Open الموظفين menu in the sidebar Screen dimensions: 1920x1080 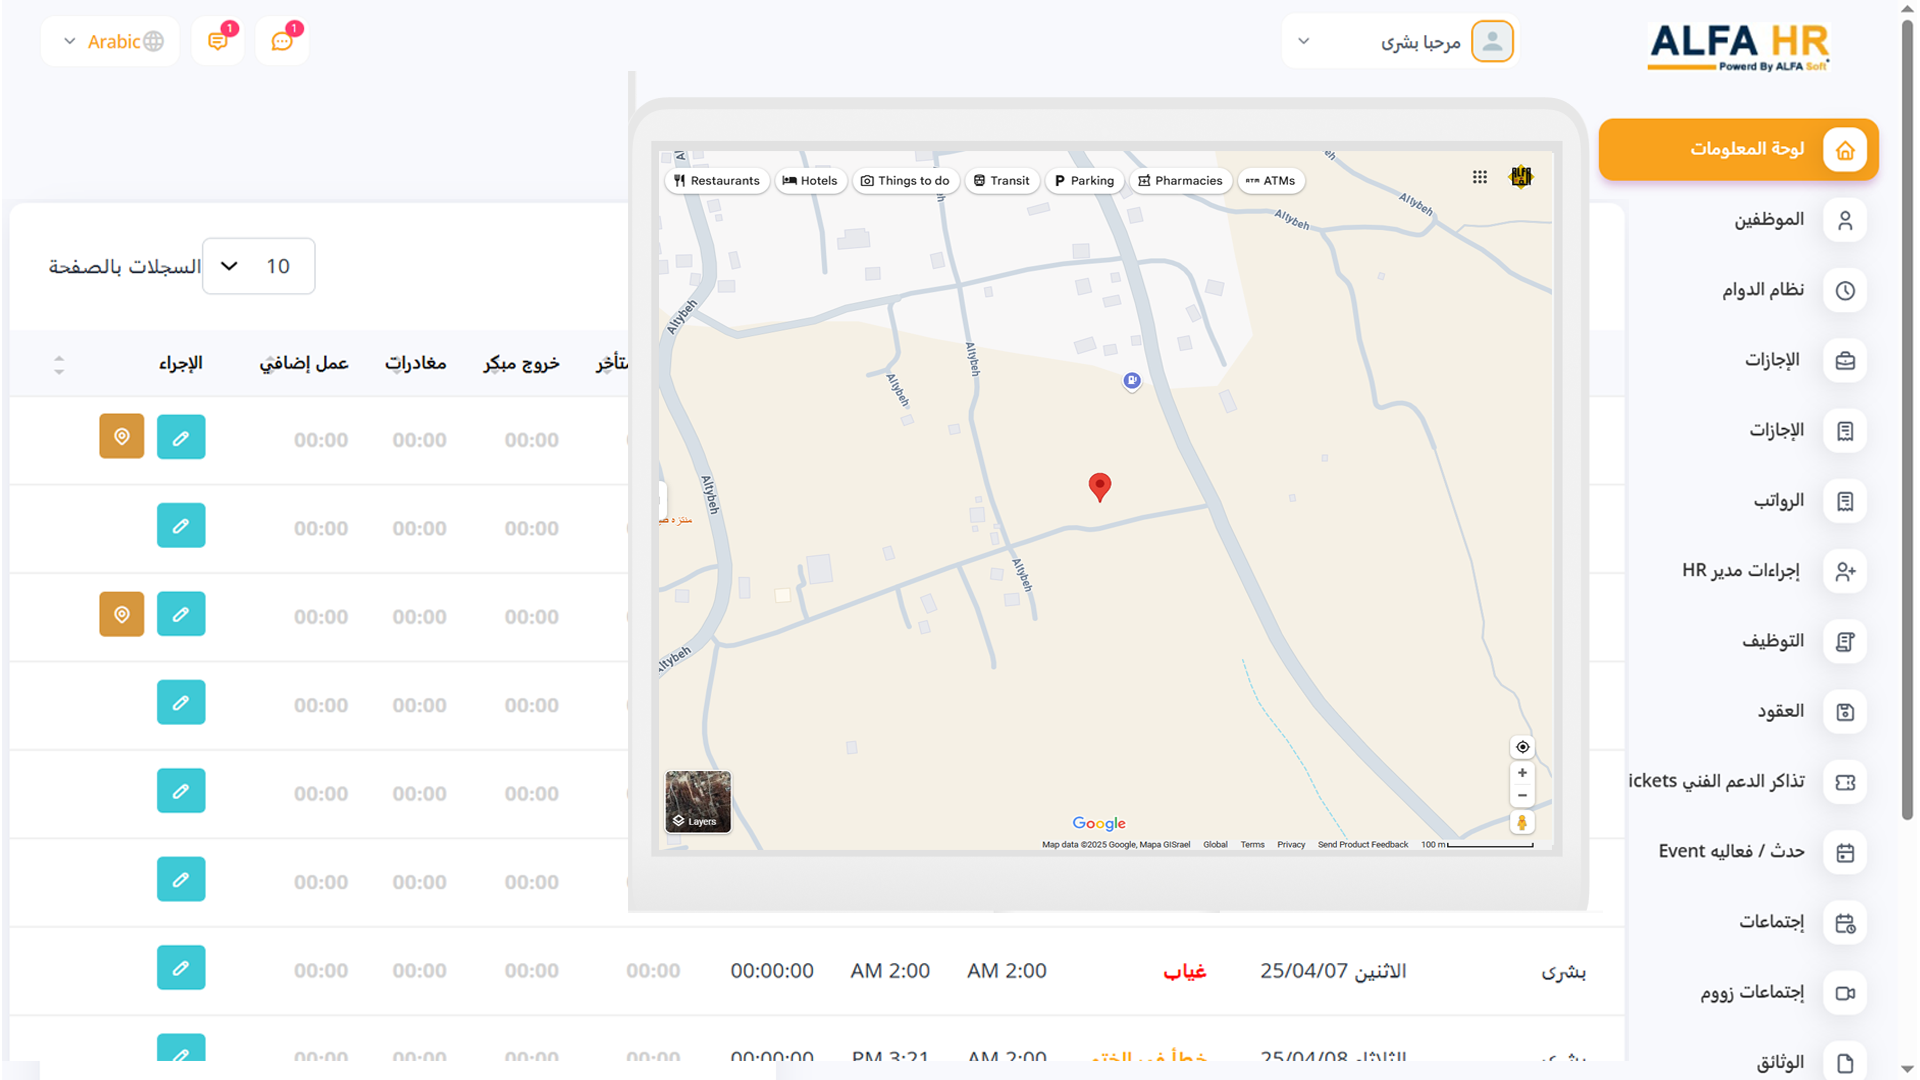coord(1768,220)
